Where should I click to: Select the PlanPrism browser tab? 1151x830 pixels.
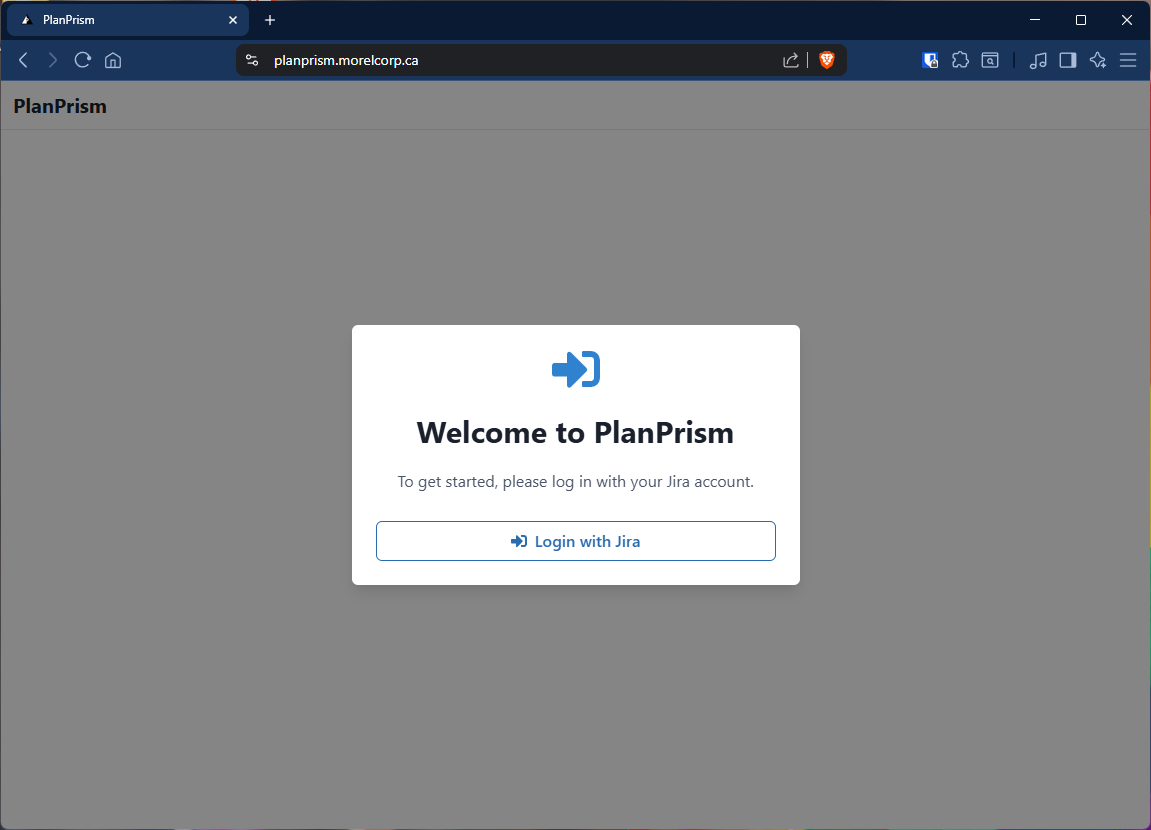point(128,20)
